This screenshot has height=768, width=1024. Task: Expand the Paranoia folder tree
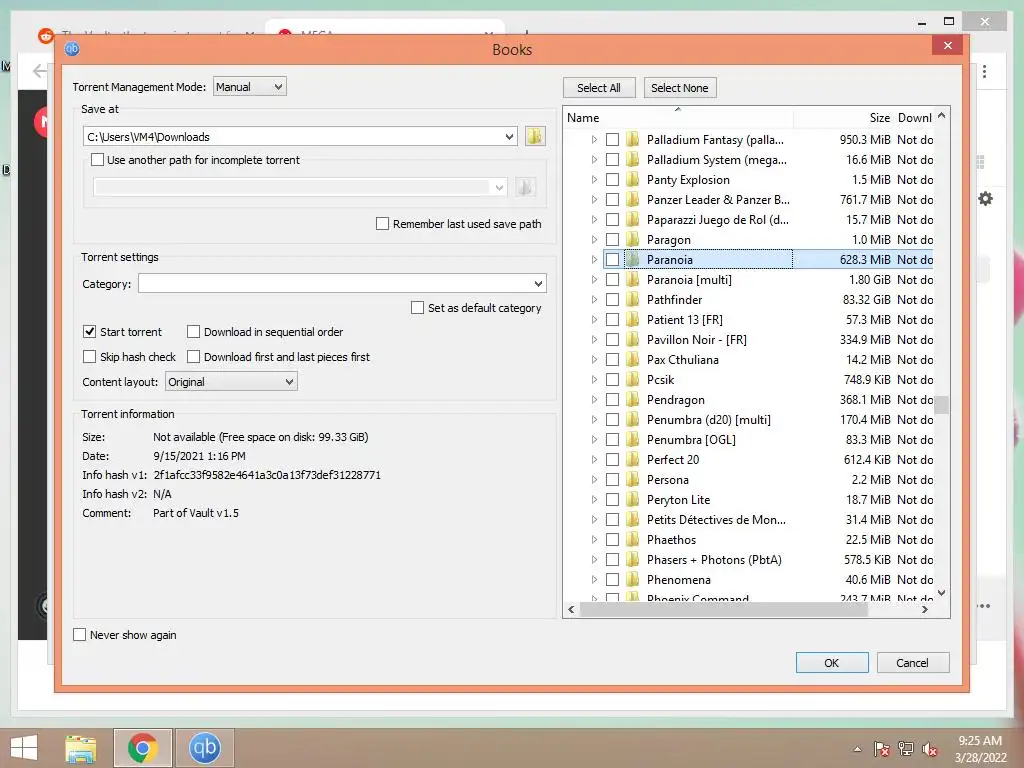point(594,260)
